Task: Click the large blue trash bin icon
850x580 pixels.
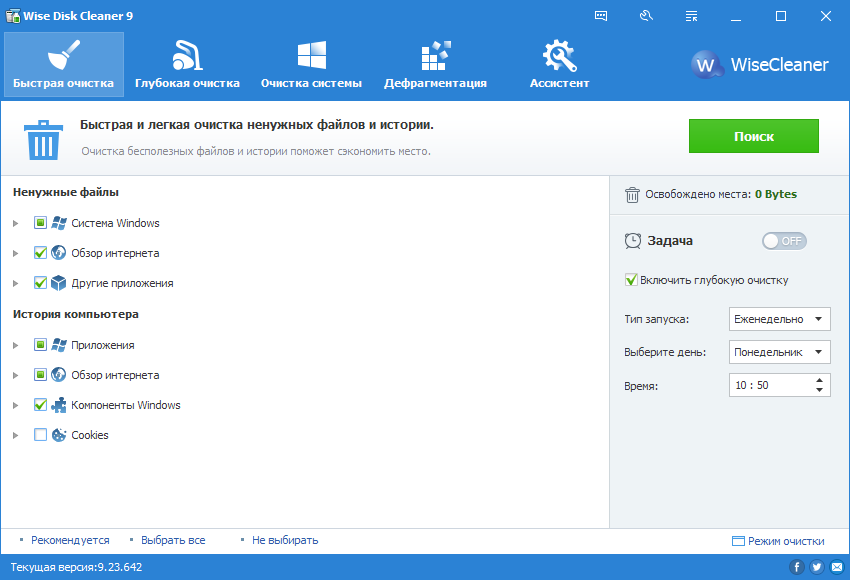Action: coord(43,140)
